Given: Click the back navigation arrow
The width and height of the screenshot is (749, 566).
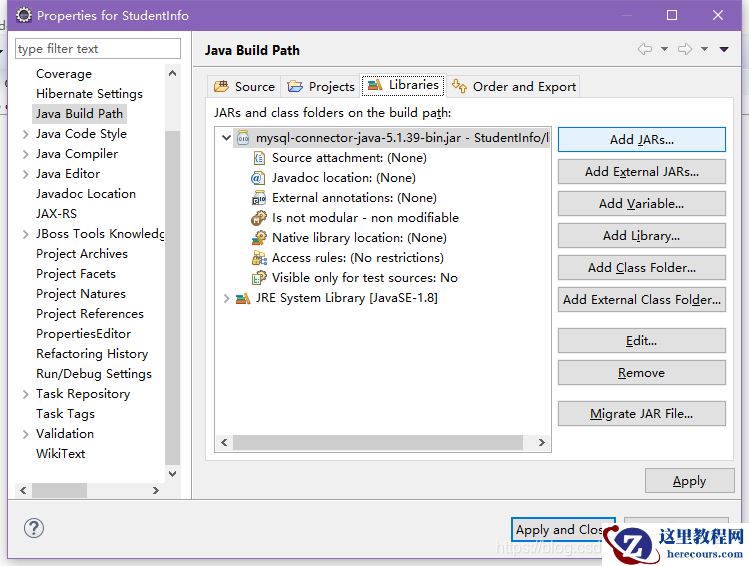Looking at the screenshot, I should click(645, 49).
